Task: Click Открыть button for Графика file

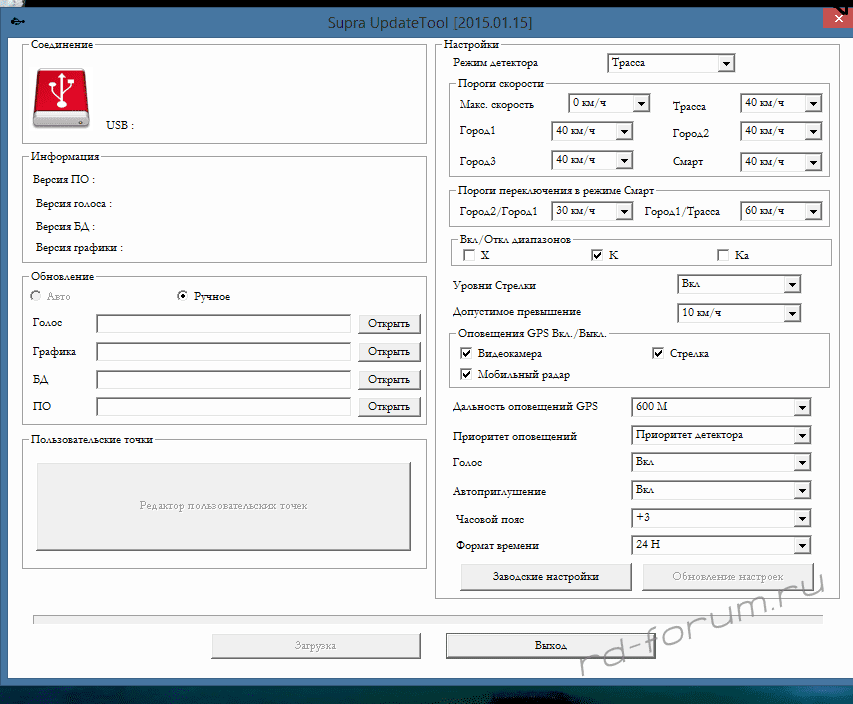Action: click(389, 351)
